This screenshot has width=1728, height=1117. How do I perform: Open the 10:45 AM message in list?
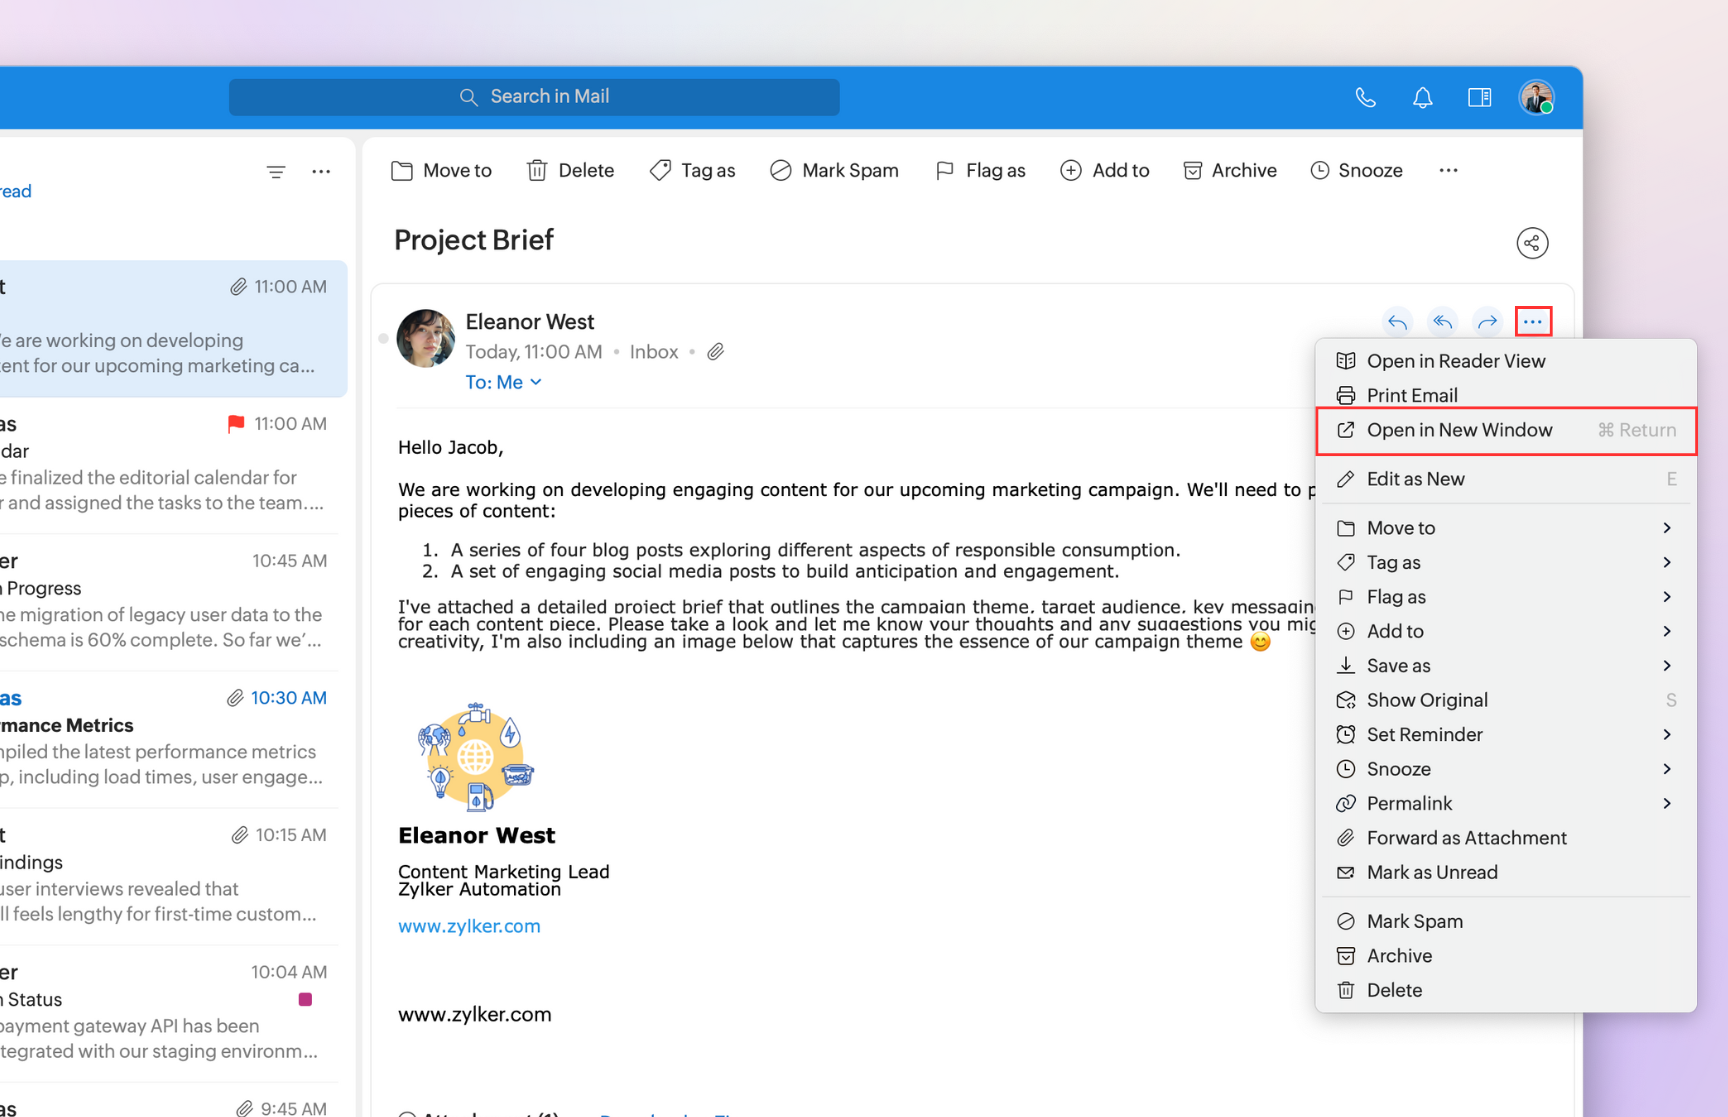[170, 602]
